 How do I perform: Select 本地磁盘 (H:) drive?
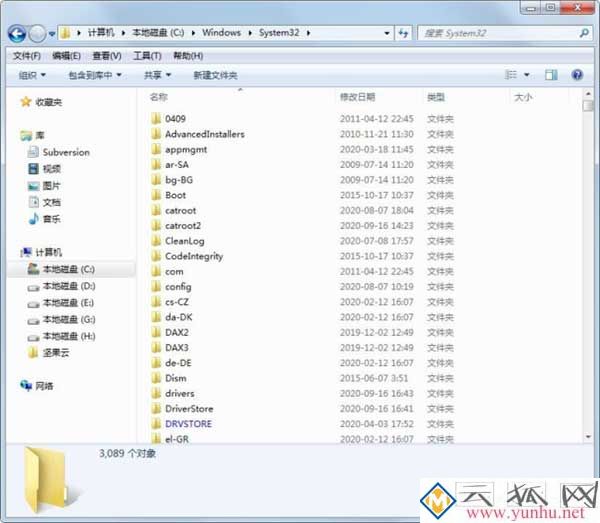61,336
